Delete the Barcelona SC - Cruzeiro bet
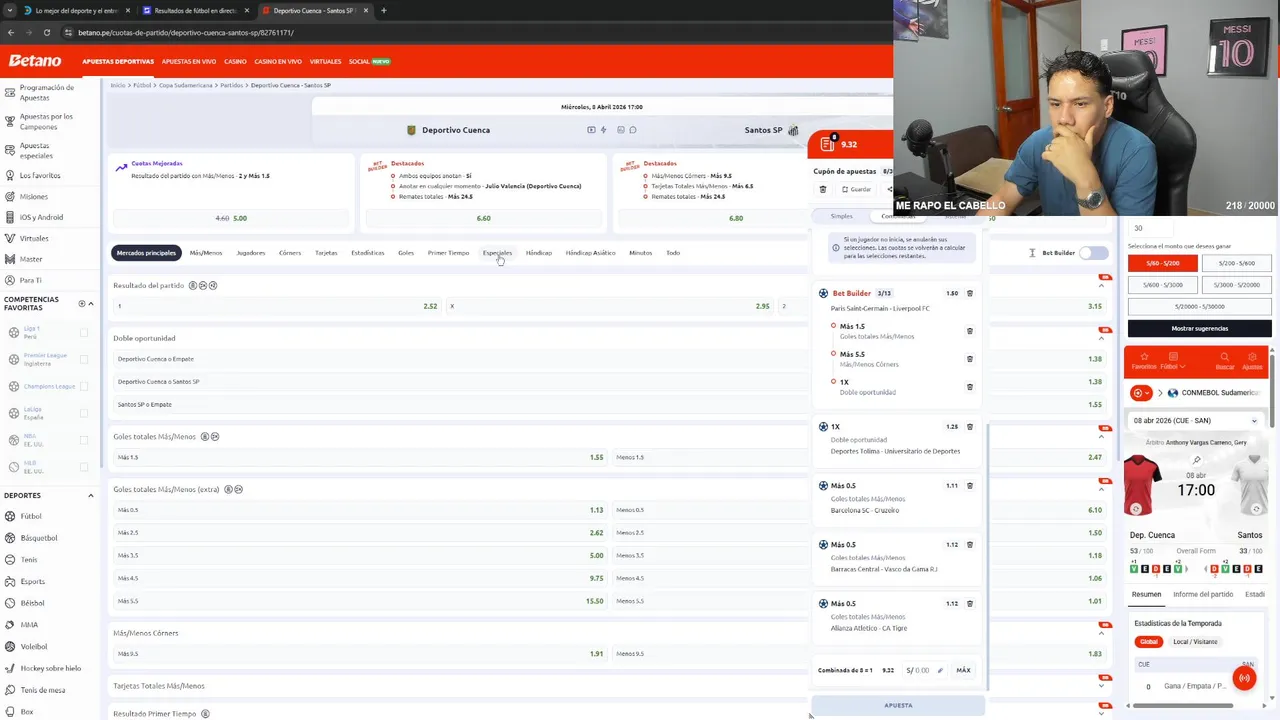 (x=969, y=486)
